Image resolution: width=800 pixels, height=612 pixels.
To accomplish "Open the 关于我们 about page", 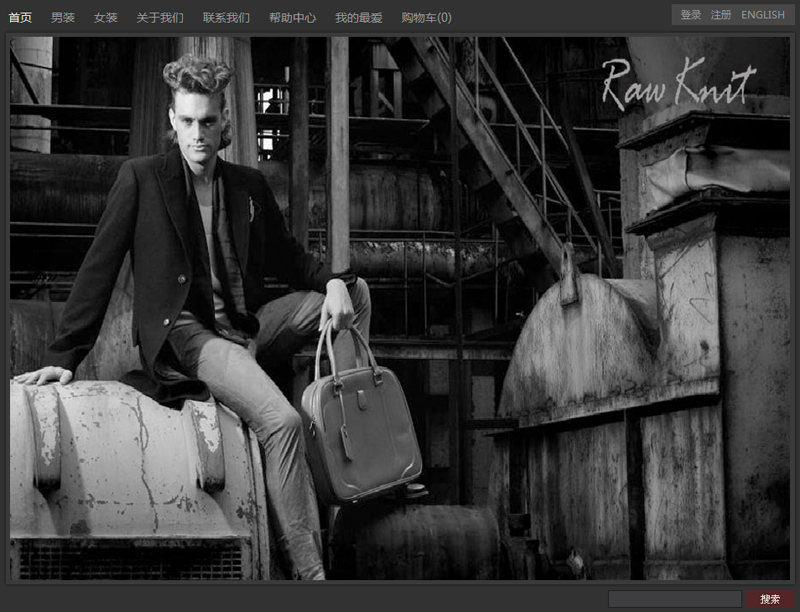I will pos(160,18).
